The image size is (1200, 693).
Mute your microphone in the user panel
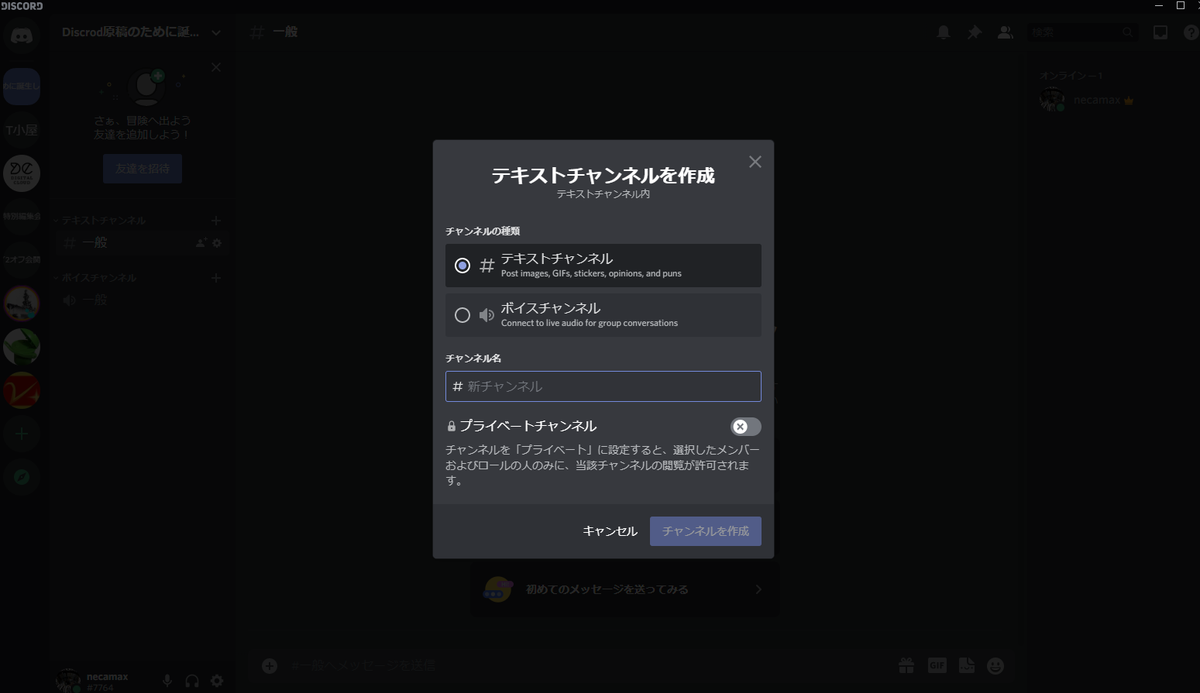(x=166, y=679)
